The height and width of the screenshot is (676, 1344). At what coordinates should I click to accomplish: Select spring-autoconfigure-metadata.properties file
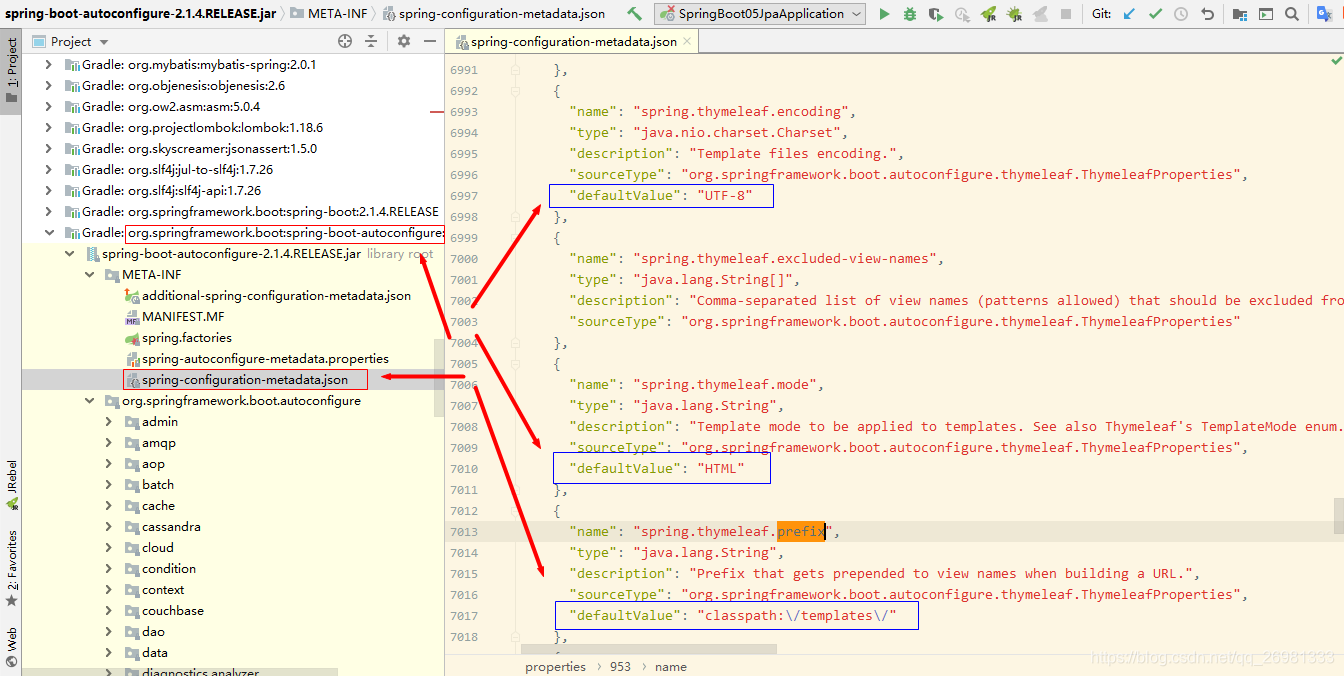point(265,359)
